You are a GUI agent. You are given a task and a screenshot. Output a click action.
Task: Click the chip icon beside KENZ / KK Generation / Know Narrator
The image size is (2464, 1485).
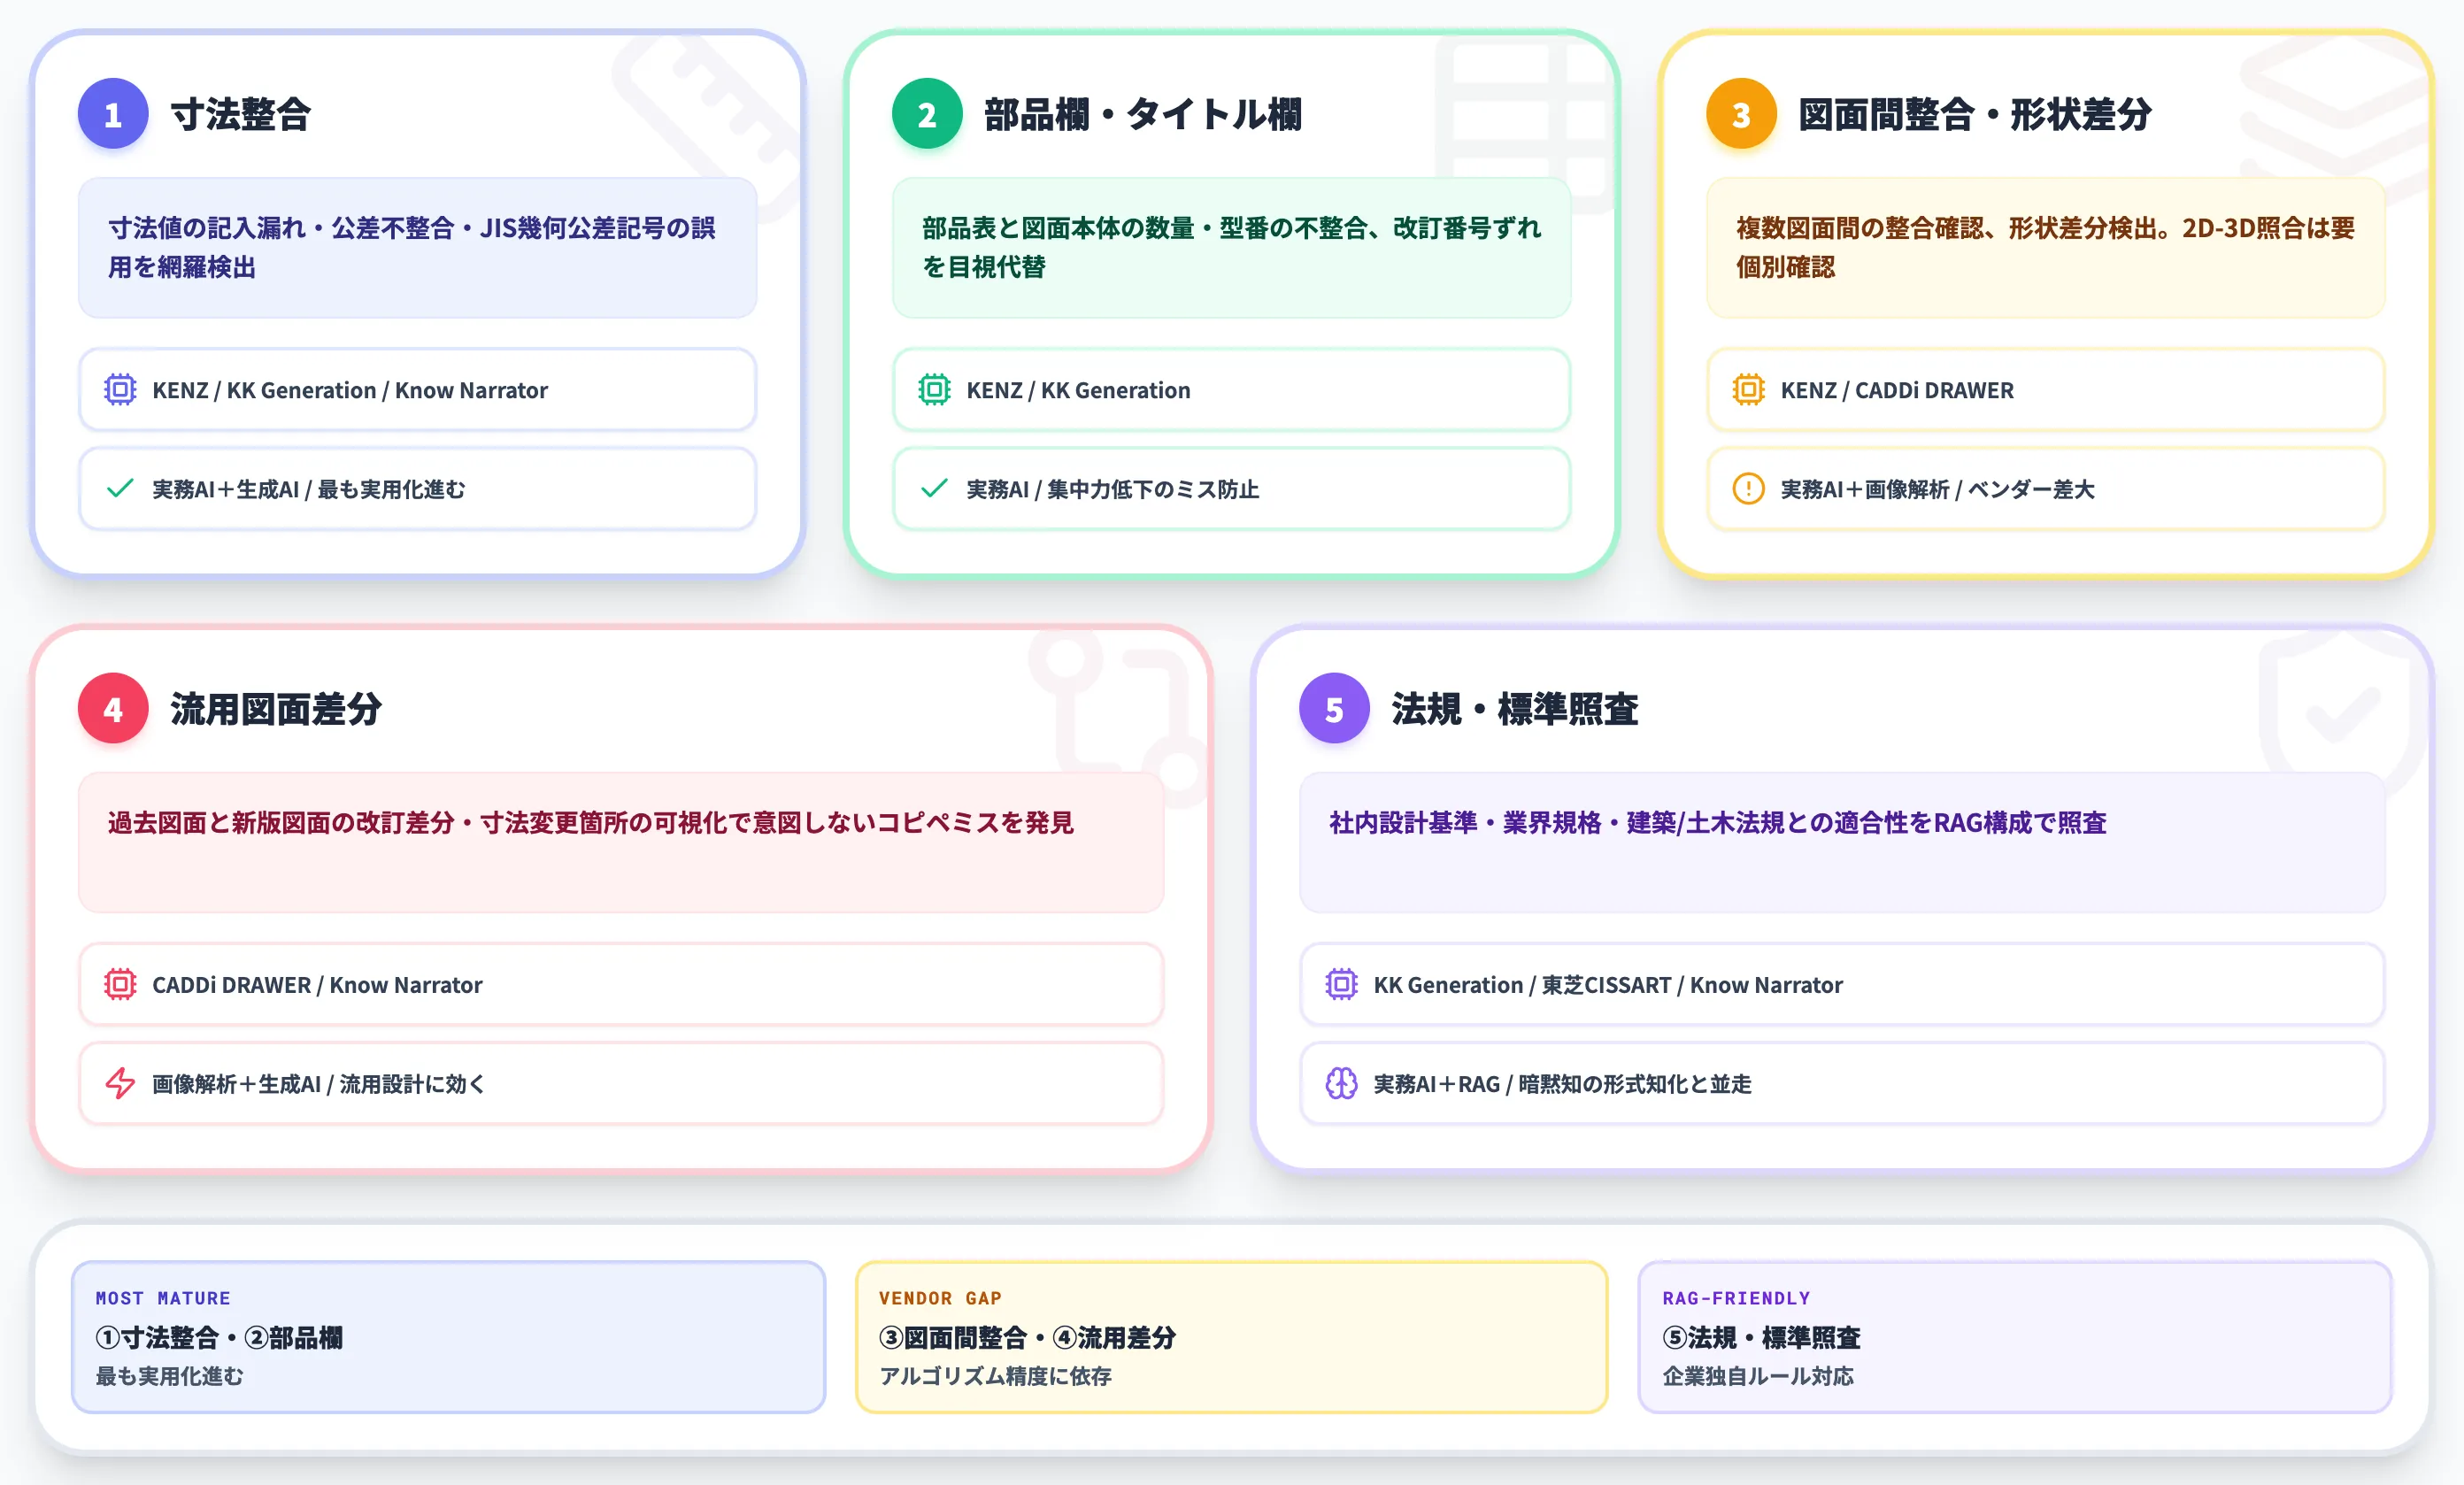pyautogui.click(x=120, y=389)
